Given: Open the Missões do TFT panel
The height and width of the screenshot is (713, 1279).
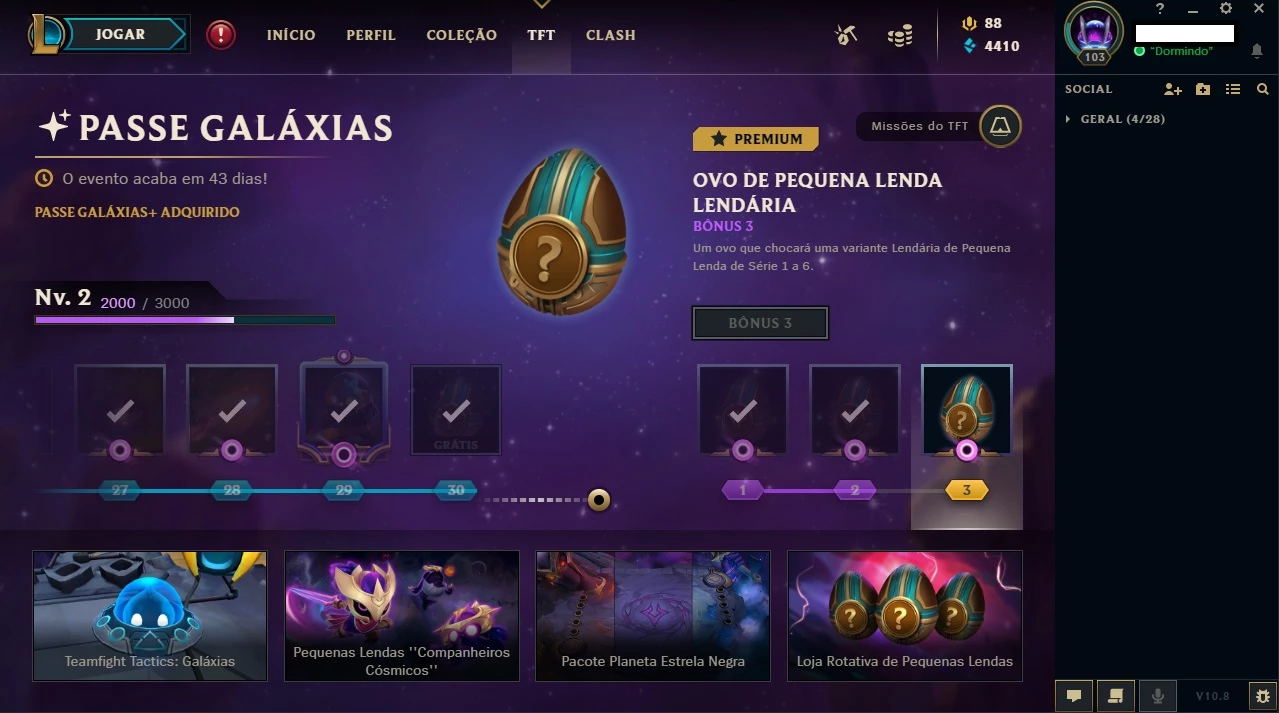Looking at the screenshot, I should click(940, 126).
